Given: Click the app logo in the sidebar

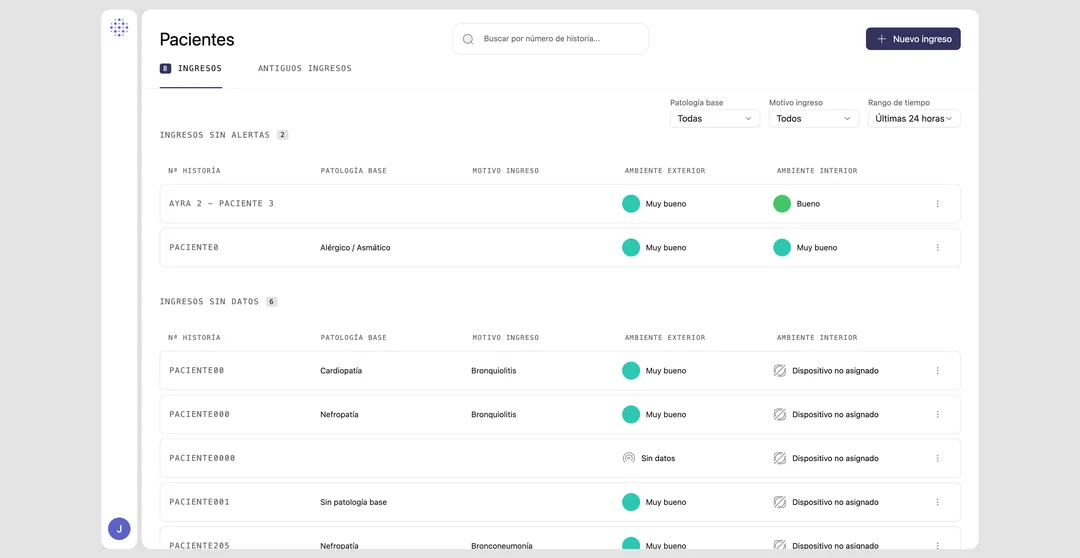Looking at the screenshot, I should point(119,28).
